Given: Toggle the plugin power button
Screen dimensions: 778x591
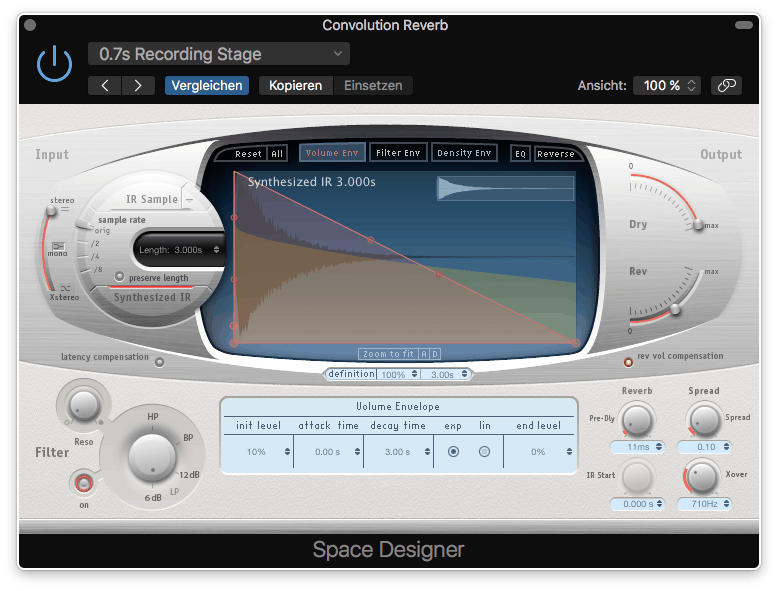Looking at the screenshot, I should (x=55, y=64).
